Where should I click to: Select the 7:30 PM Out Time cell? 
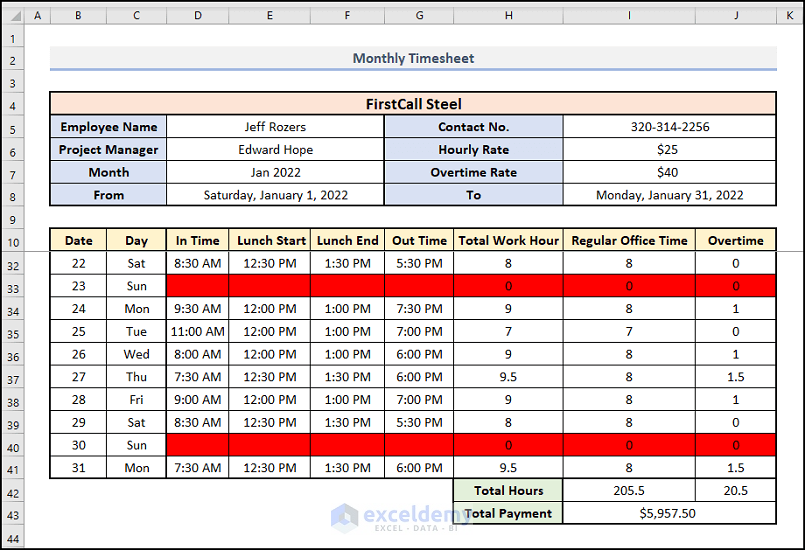tap(419, 309)
